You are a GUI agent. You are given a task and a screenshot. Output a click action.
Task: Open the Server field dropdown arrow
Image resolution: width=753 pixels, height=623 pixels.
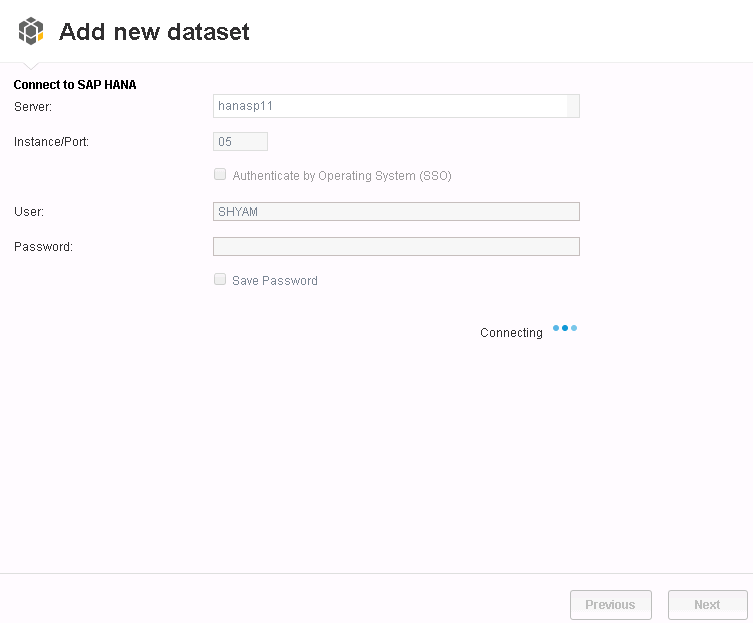(573, 106)
